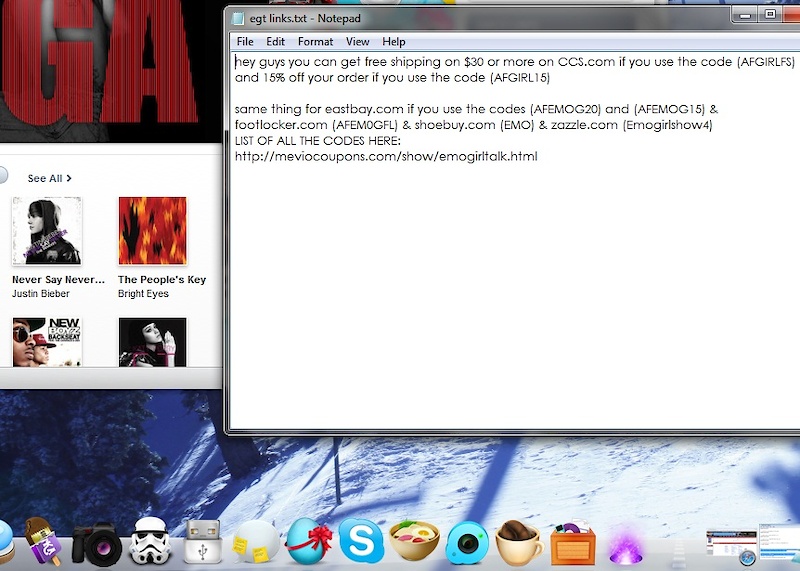
Task: Launch Skype from the dock
Action: pos(361,541)
